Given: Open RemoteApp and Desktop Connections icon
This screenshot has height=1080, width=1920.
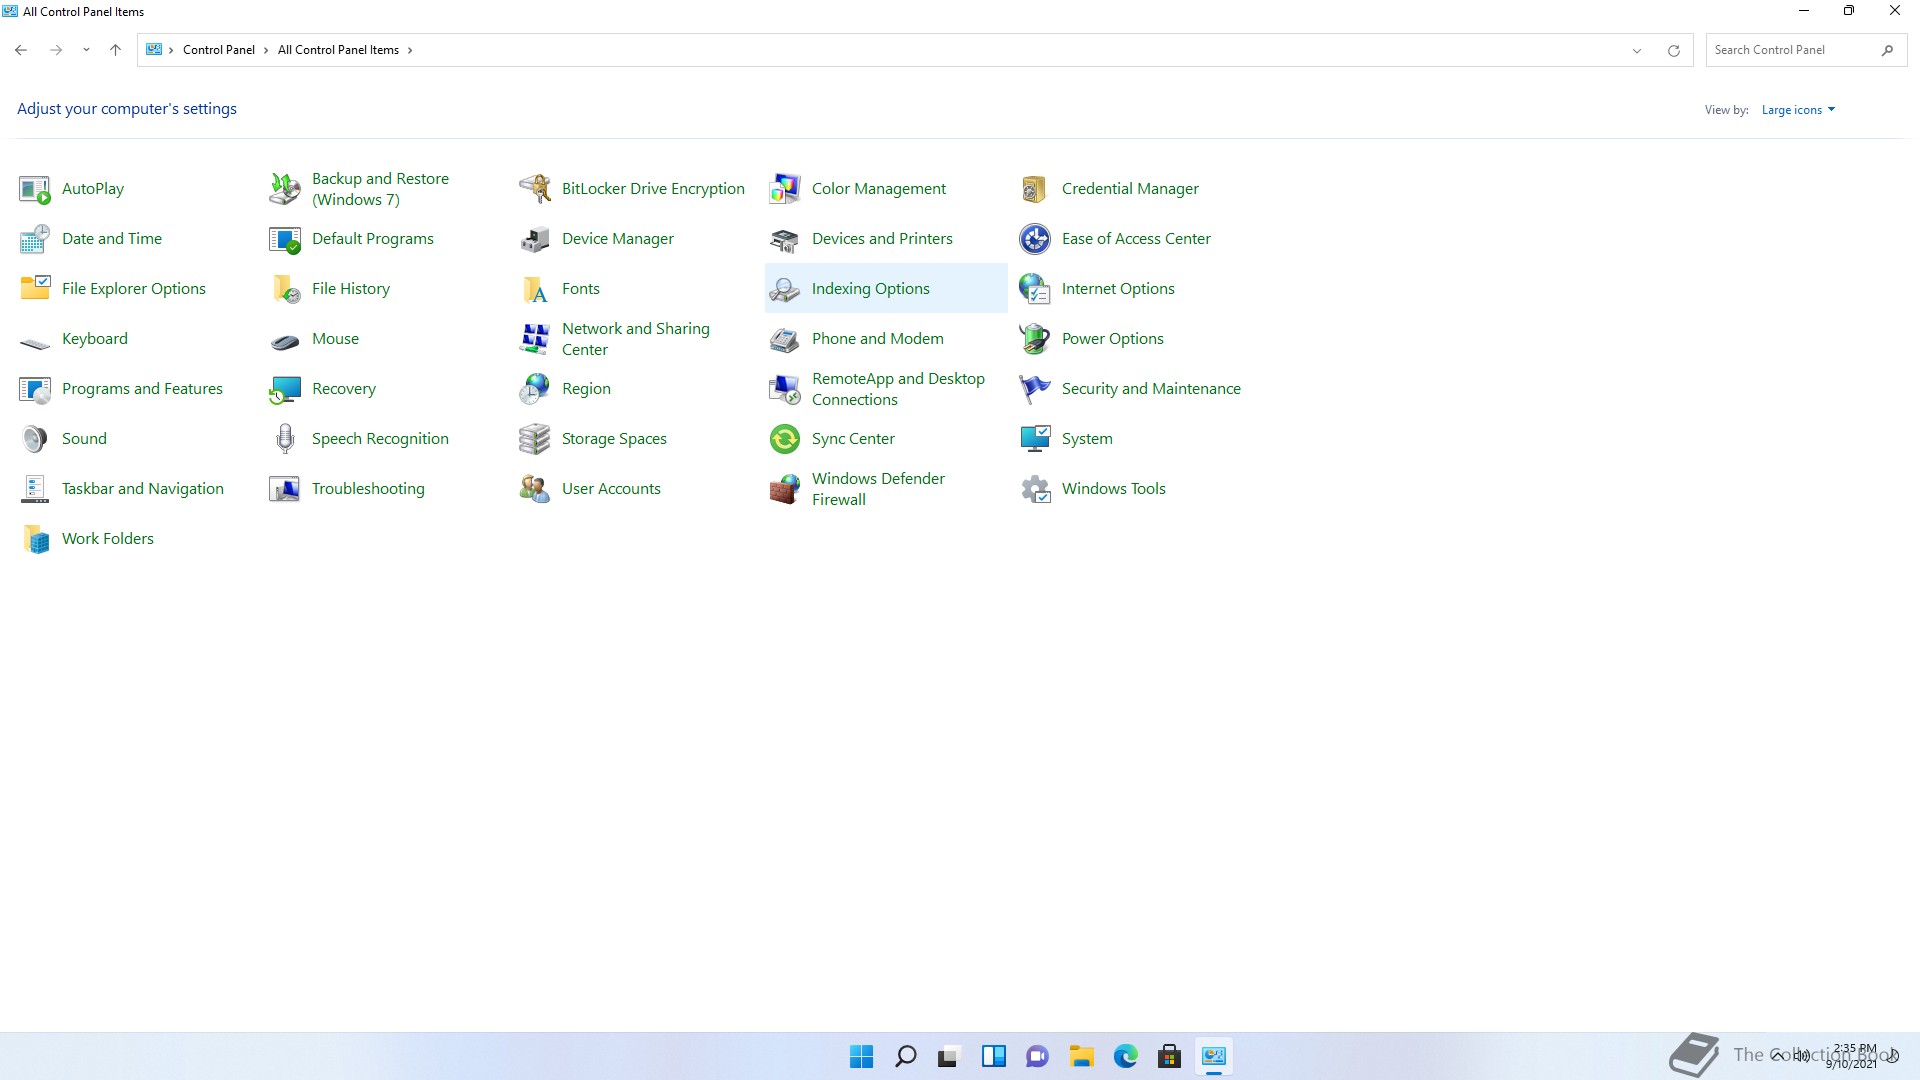Looking at the screenshot, I should pos(785,389).
